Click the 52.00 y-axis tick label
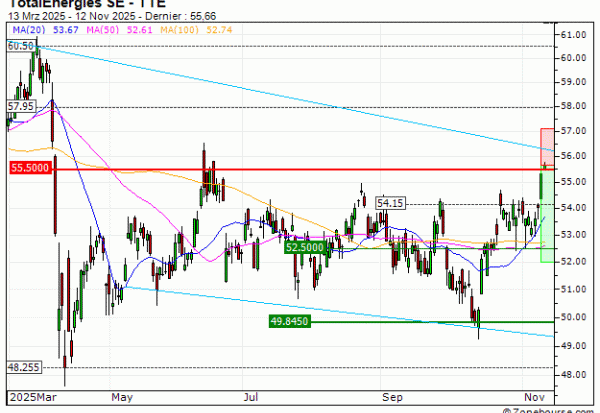This screenshot has height=413, width=600. pyautogui.click(x=573, y=261)
